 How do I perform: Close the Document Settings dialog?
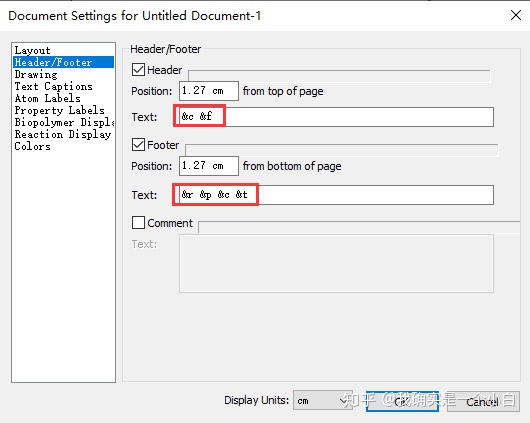coord(516,15)
